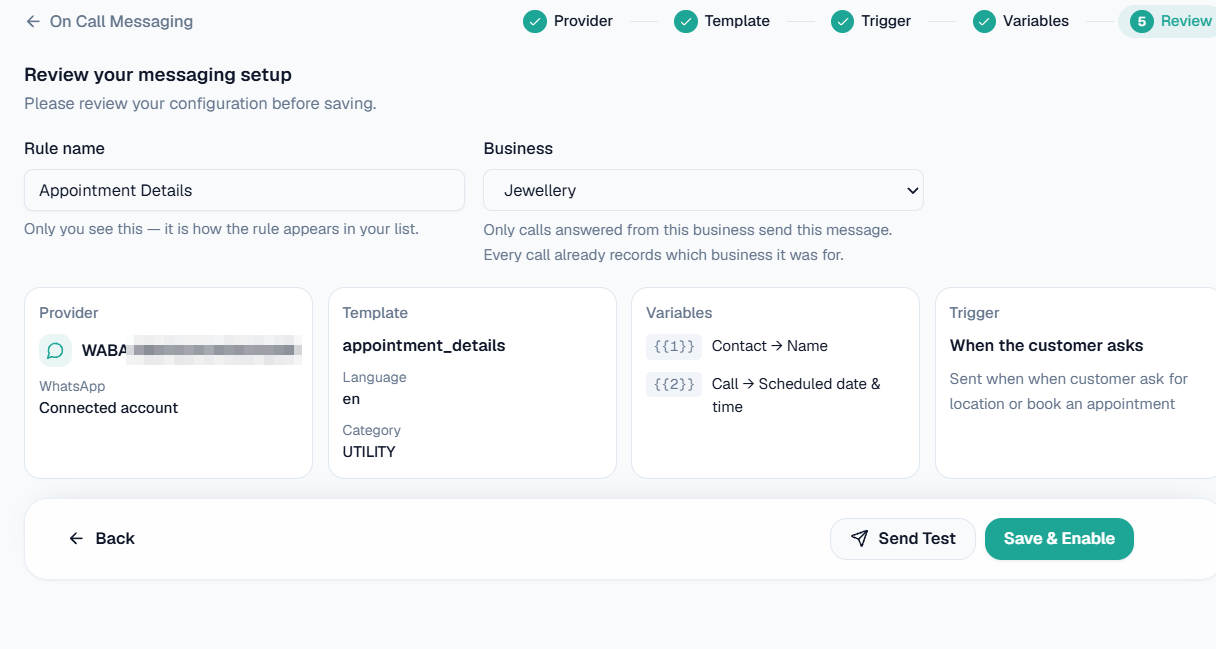This screenshot has height=649, width=1216.
Task: Click the {{2}} variable tag
Action: tap(674, 384)
